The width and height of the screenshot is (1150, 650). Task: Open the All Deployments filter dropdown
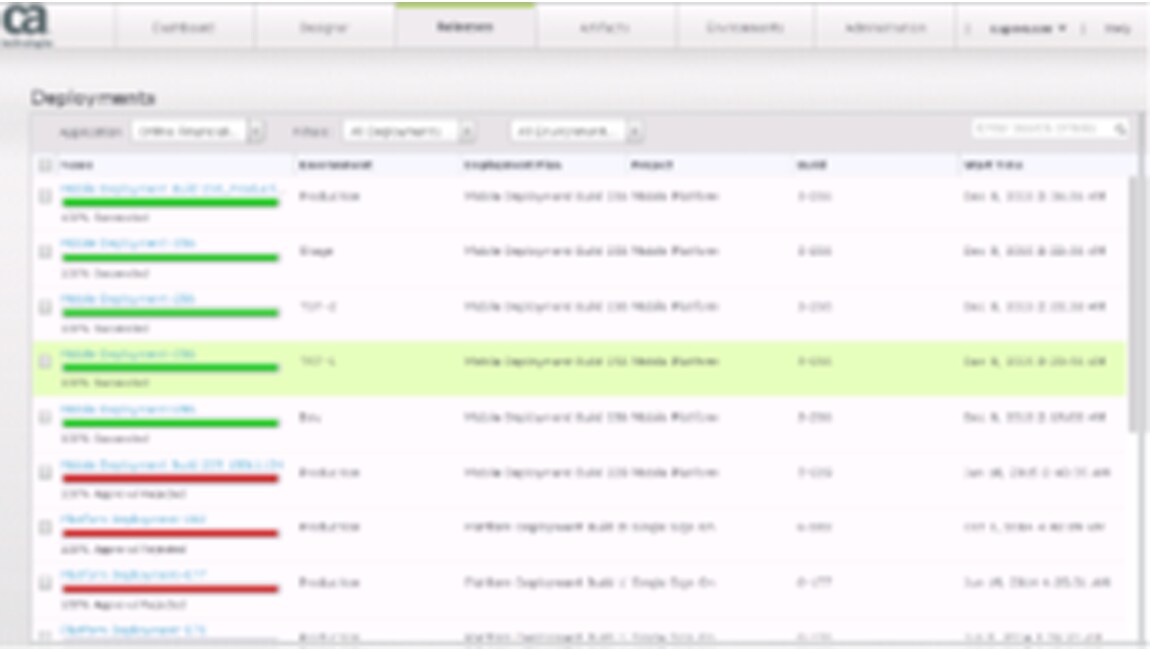[x=409, y=131]
